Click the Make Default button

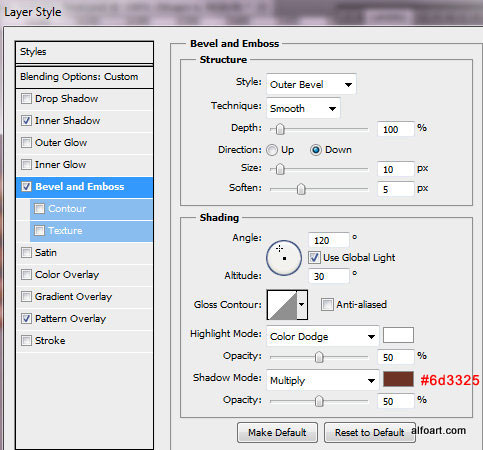[277, 432]
